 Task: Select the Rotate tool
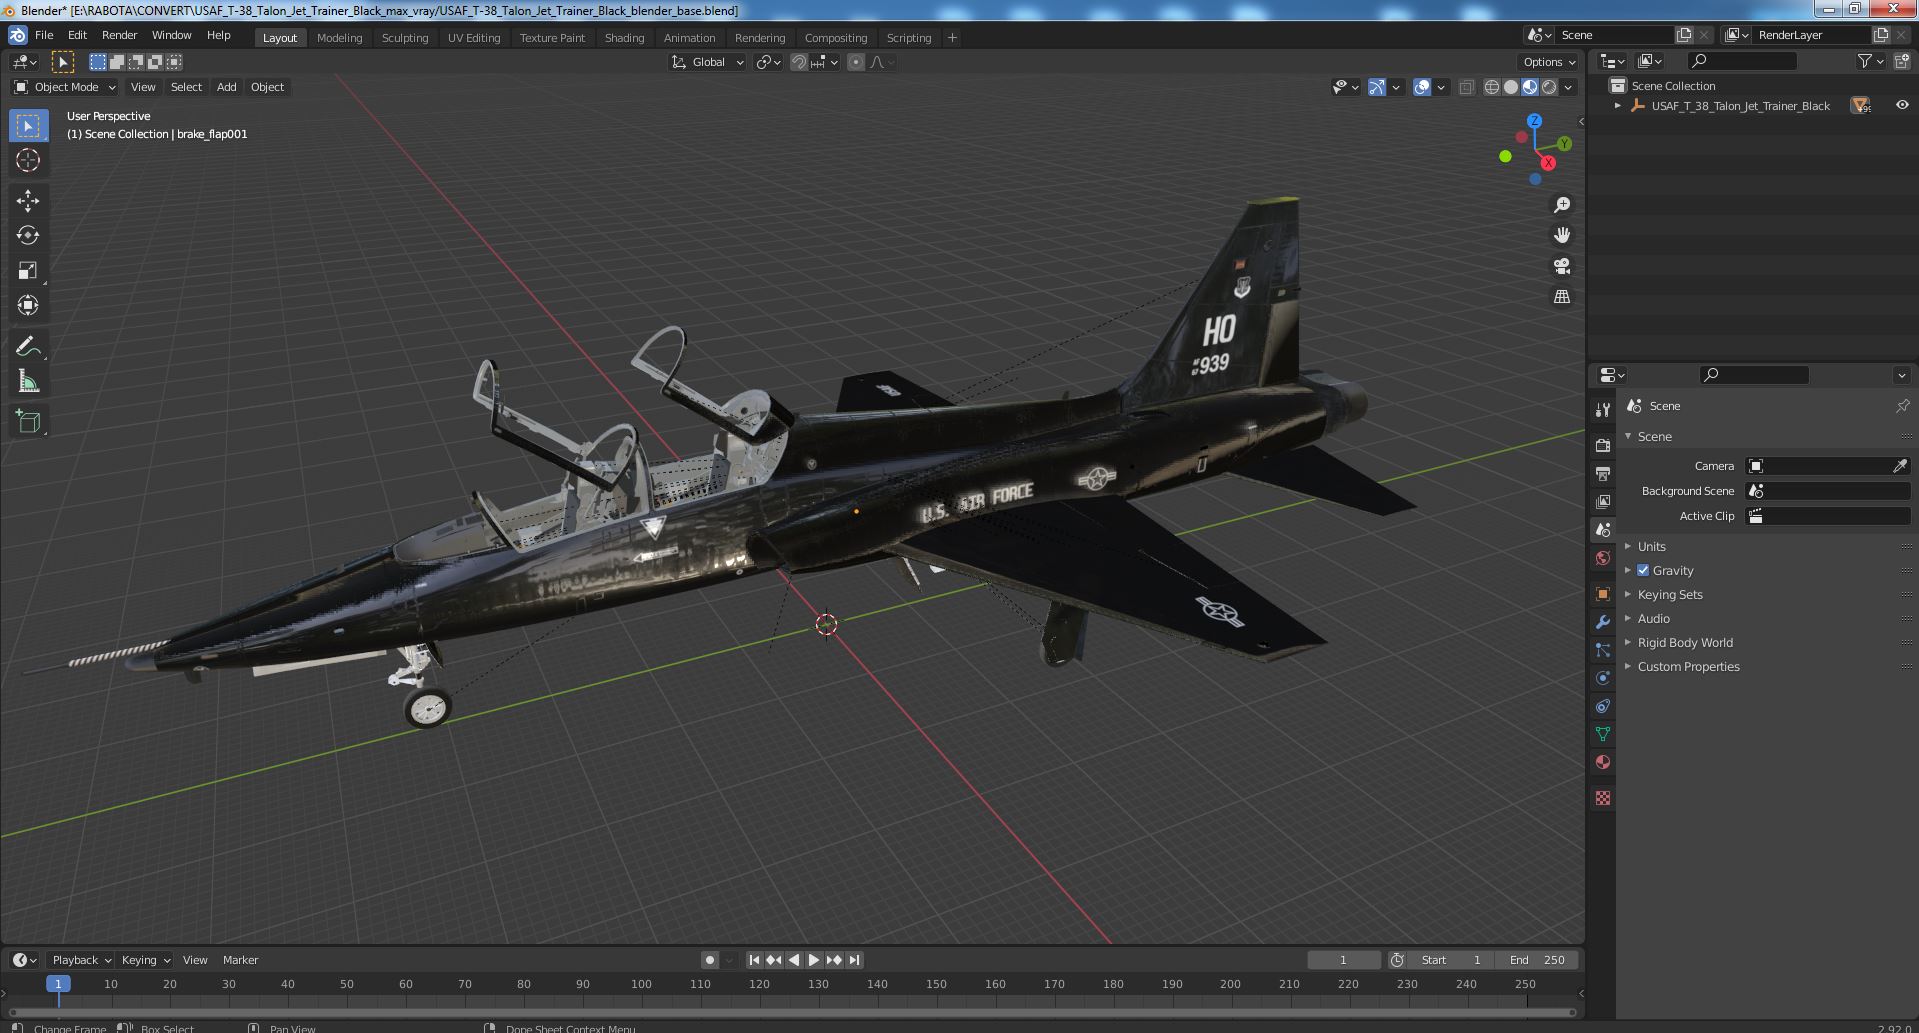pos(28,235)
